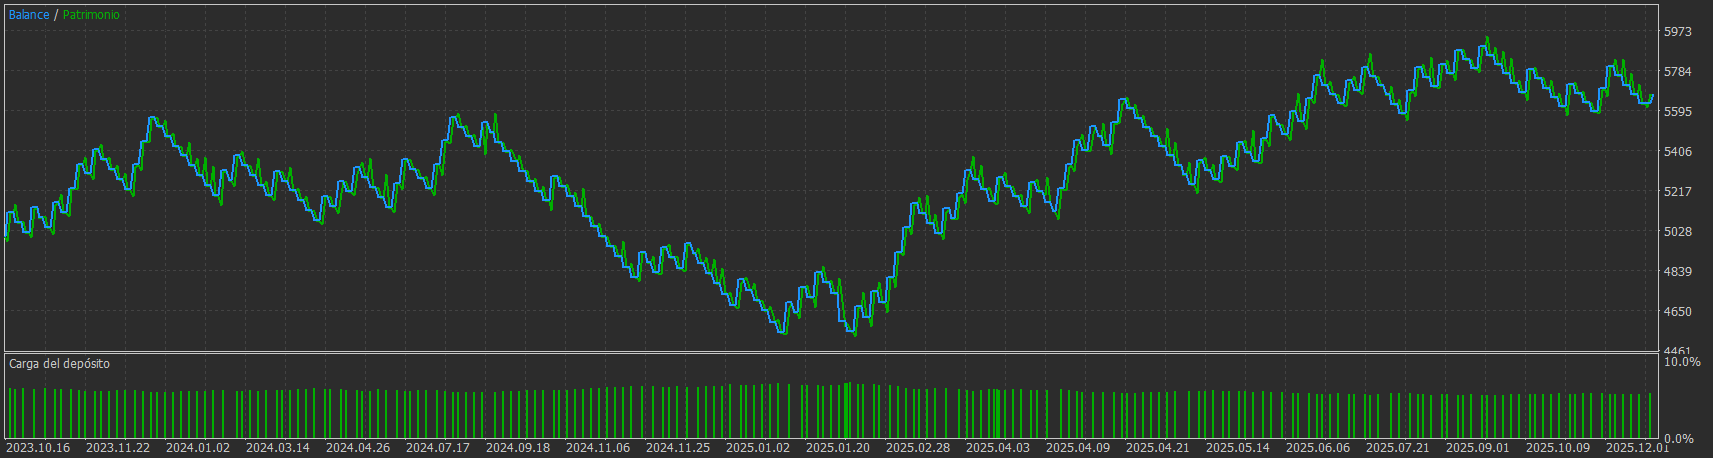Image resolution: width=1713 pixels, height=458 pixels.
Task: Click the 4650 axis value
Action: [1678, 312]
